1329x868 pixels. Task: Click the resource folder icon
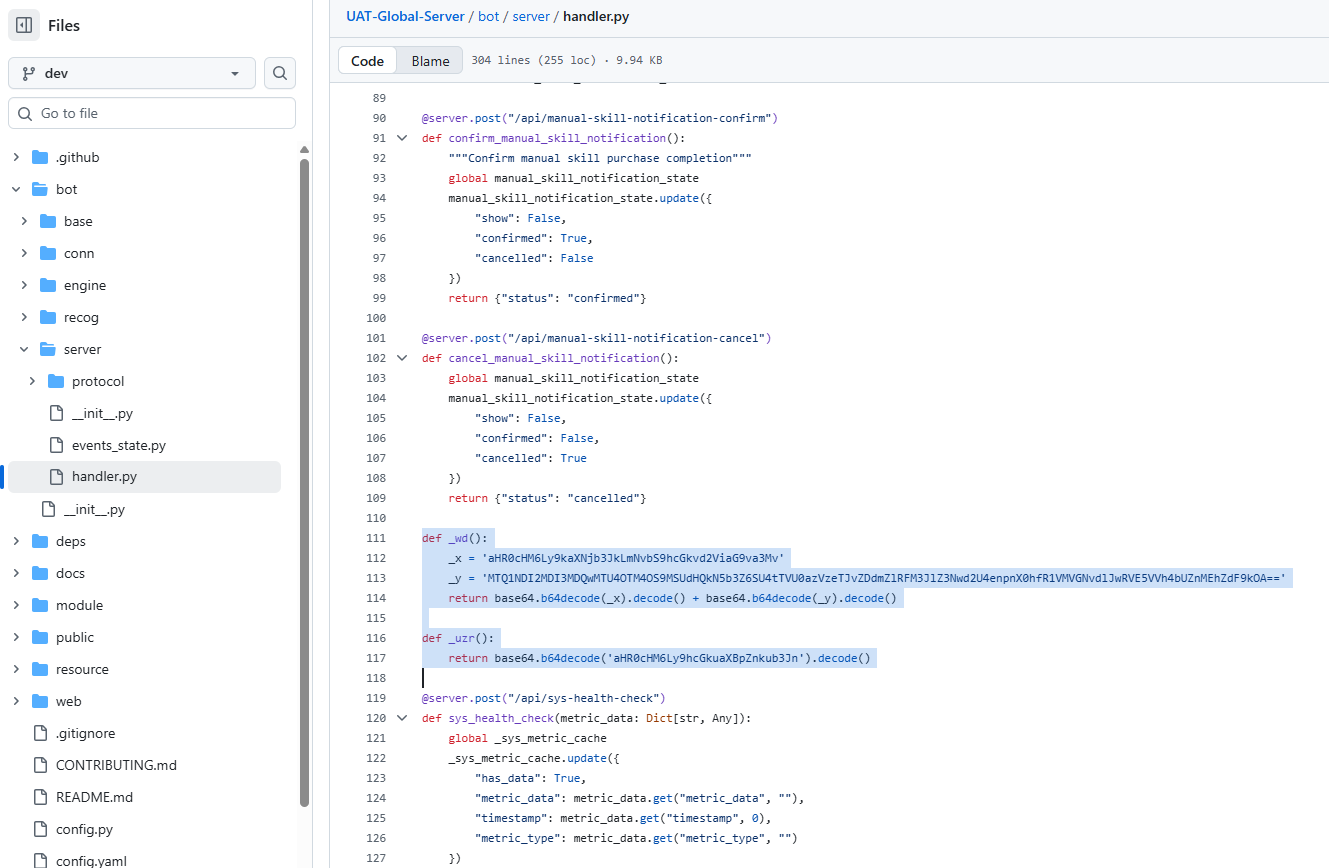coord(40,669)
